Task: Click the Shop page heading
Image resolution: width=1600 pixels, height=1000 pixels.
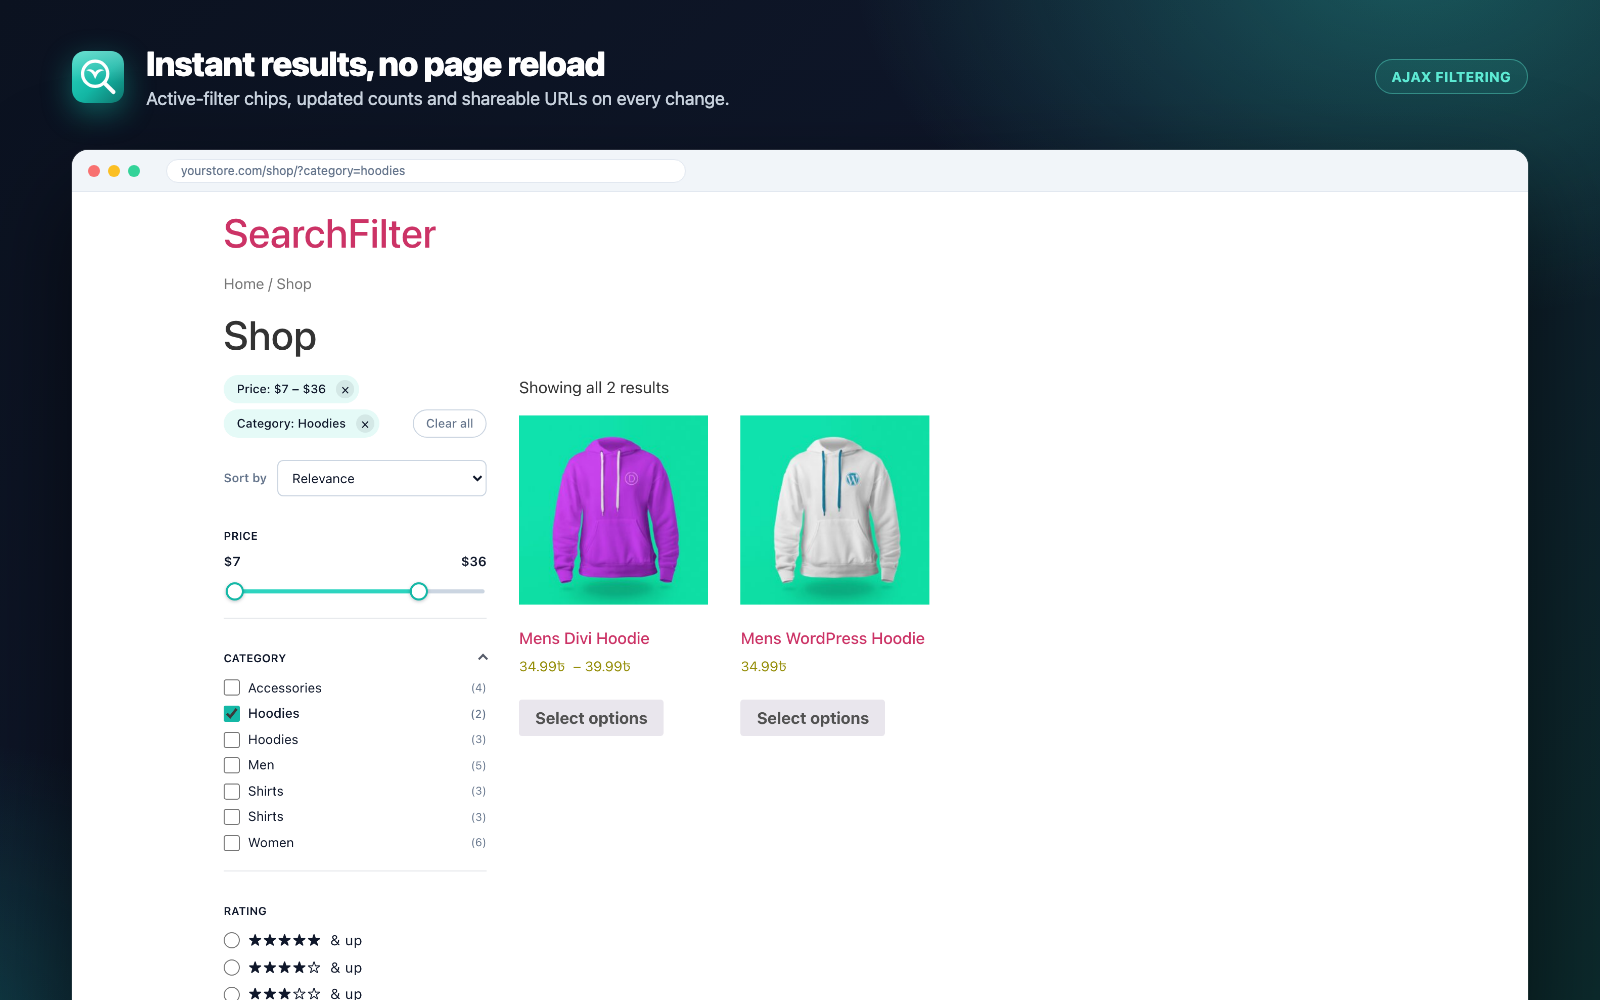Action: [x=270, y=336]
